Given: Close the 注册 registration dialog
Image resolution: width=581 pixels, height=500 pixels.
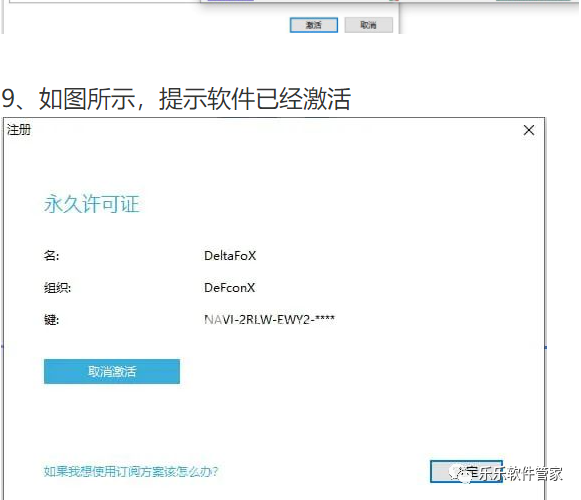Looking at the screenshot, I should pyautogui.click(x=529, y=130).
